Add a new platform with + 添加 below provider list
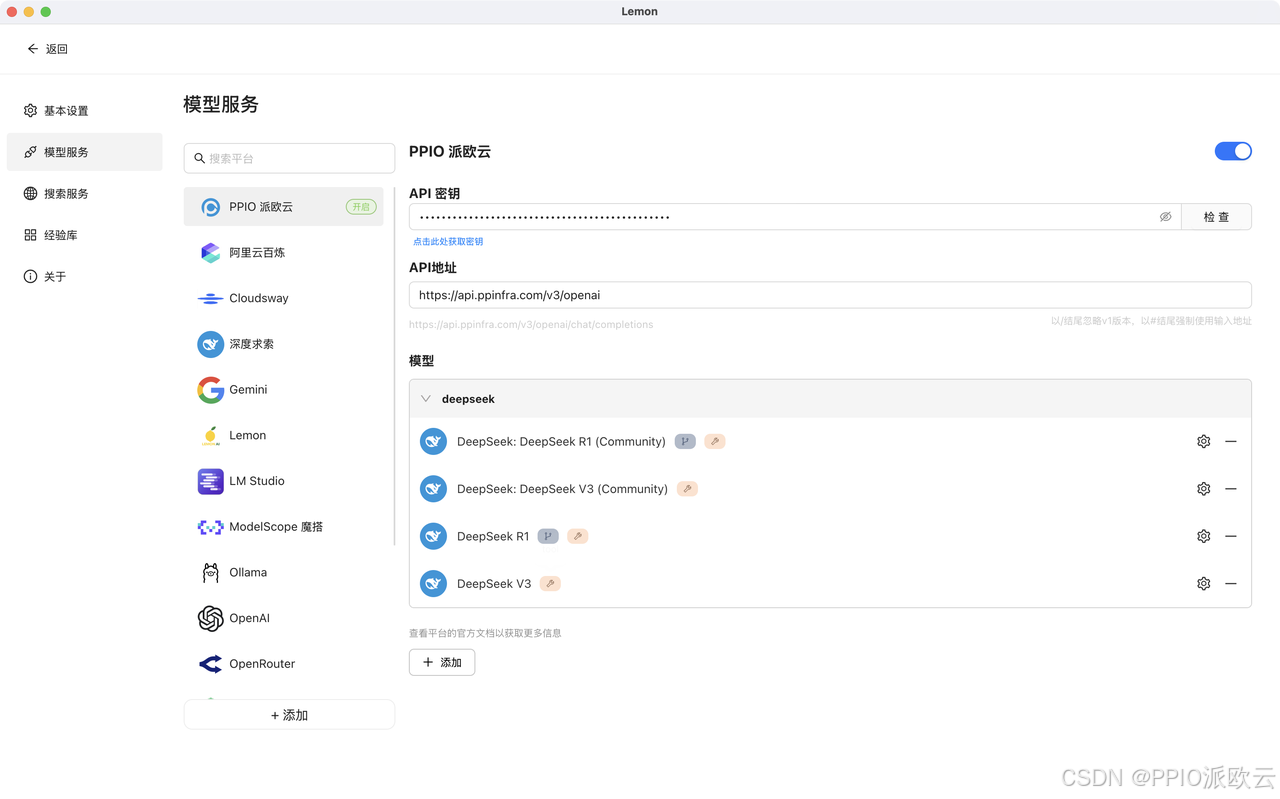The width and height of the screenshot is (1280, 799). (289, 715)
